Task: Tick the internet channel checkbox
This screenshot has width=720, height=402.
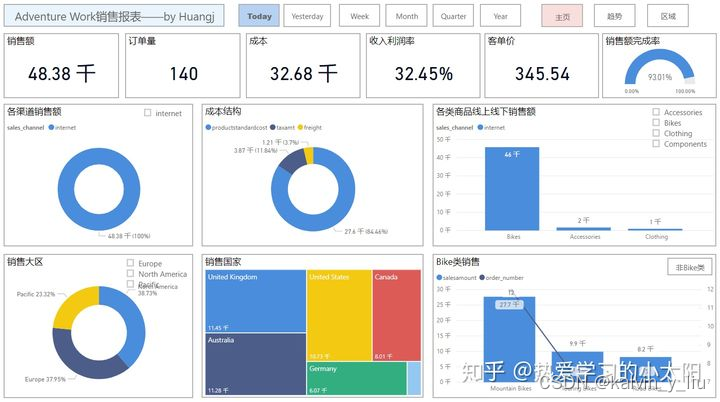Action: 147,113
